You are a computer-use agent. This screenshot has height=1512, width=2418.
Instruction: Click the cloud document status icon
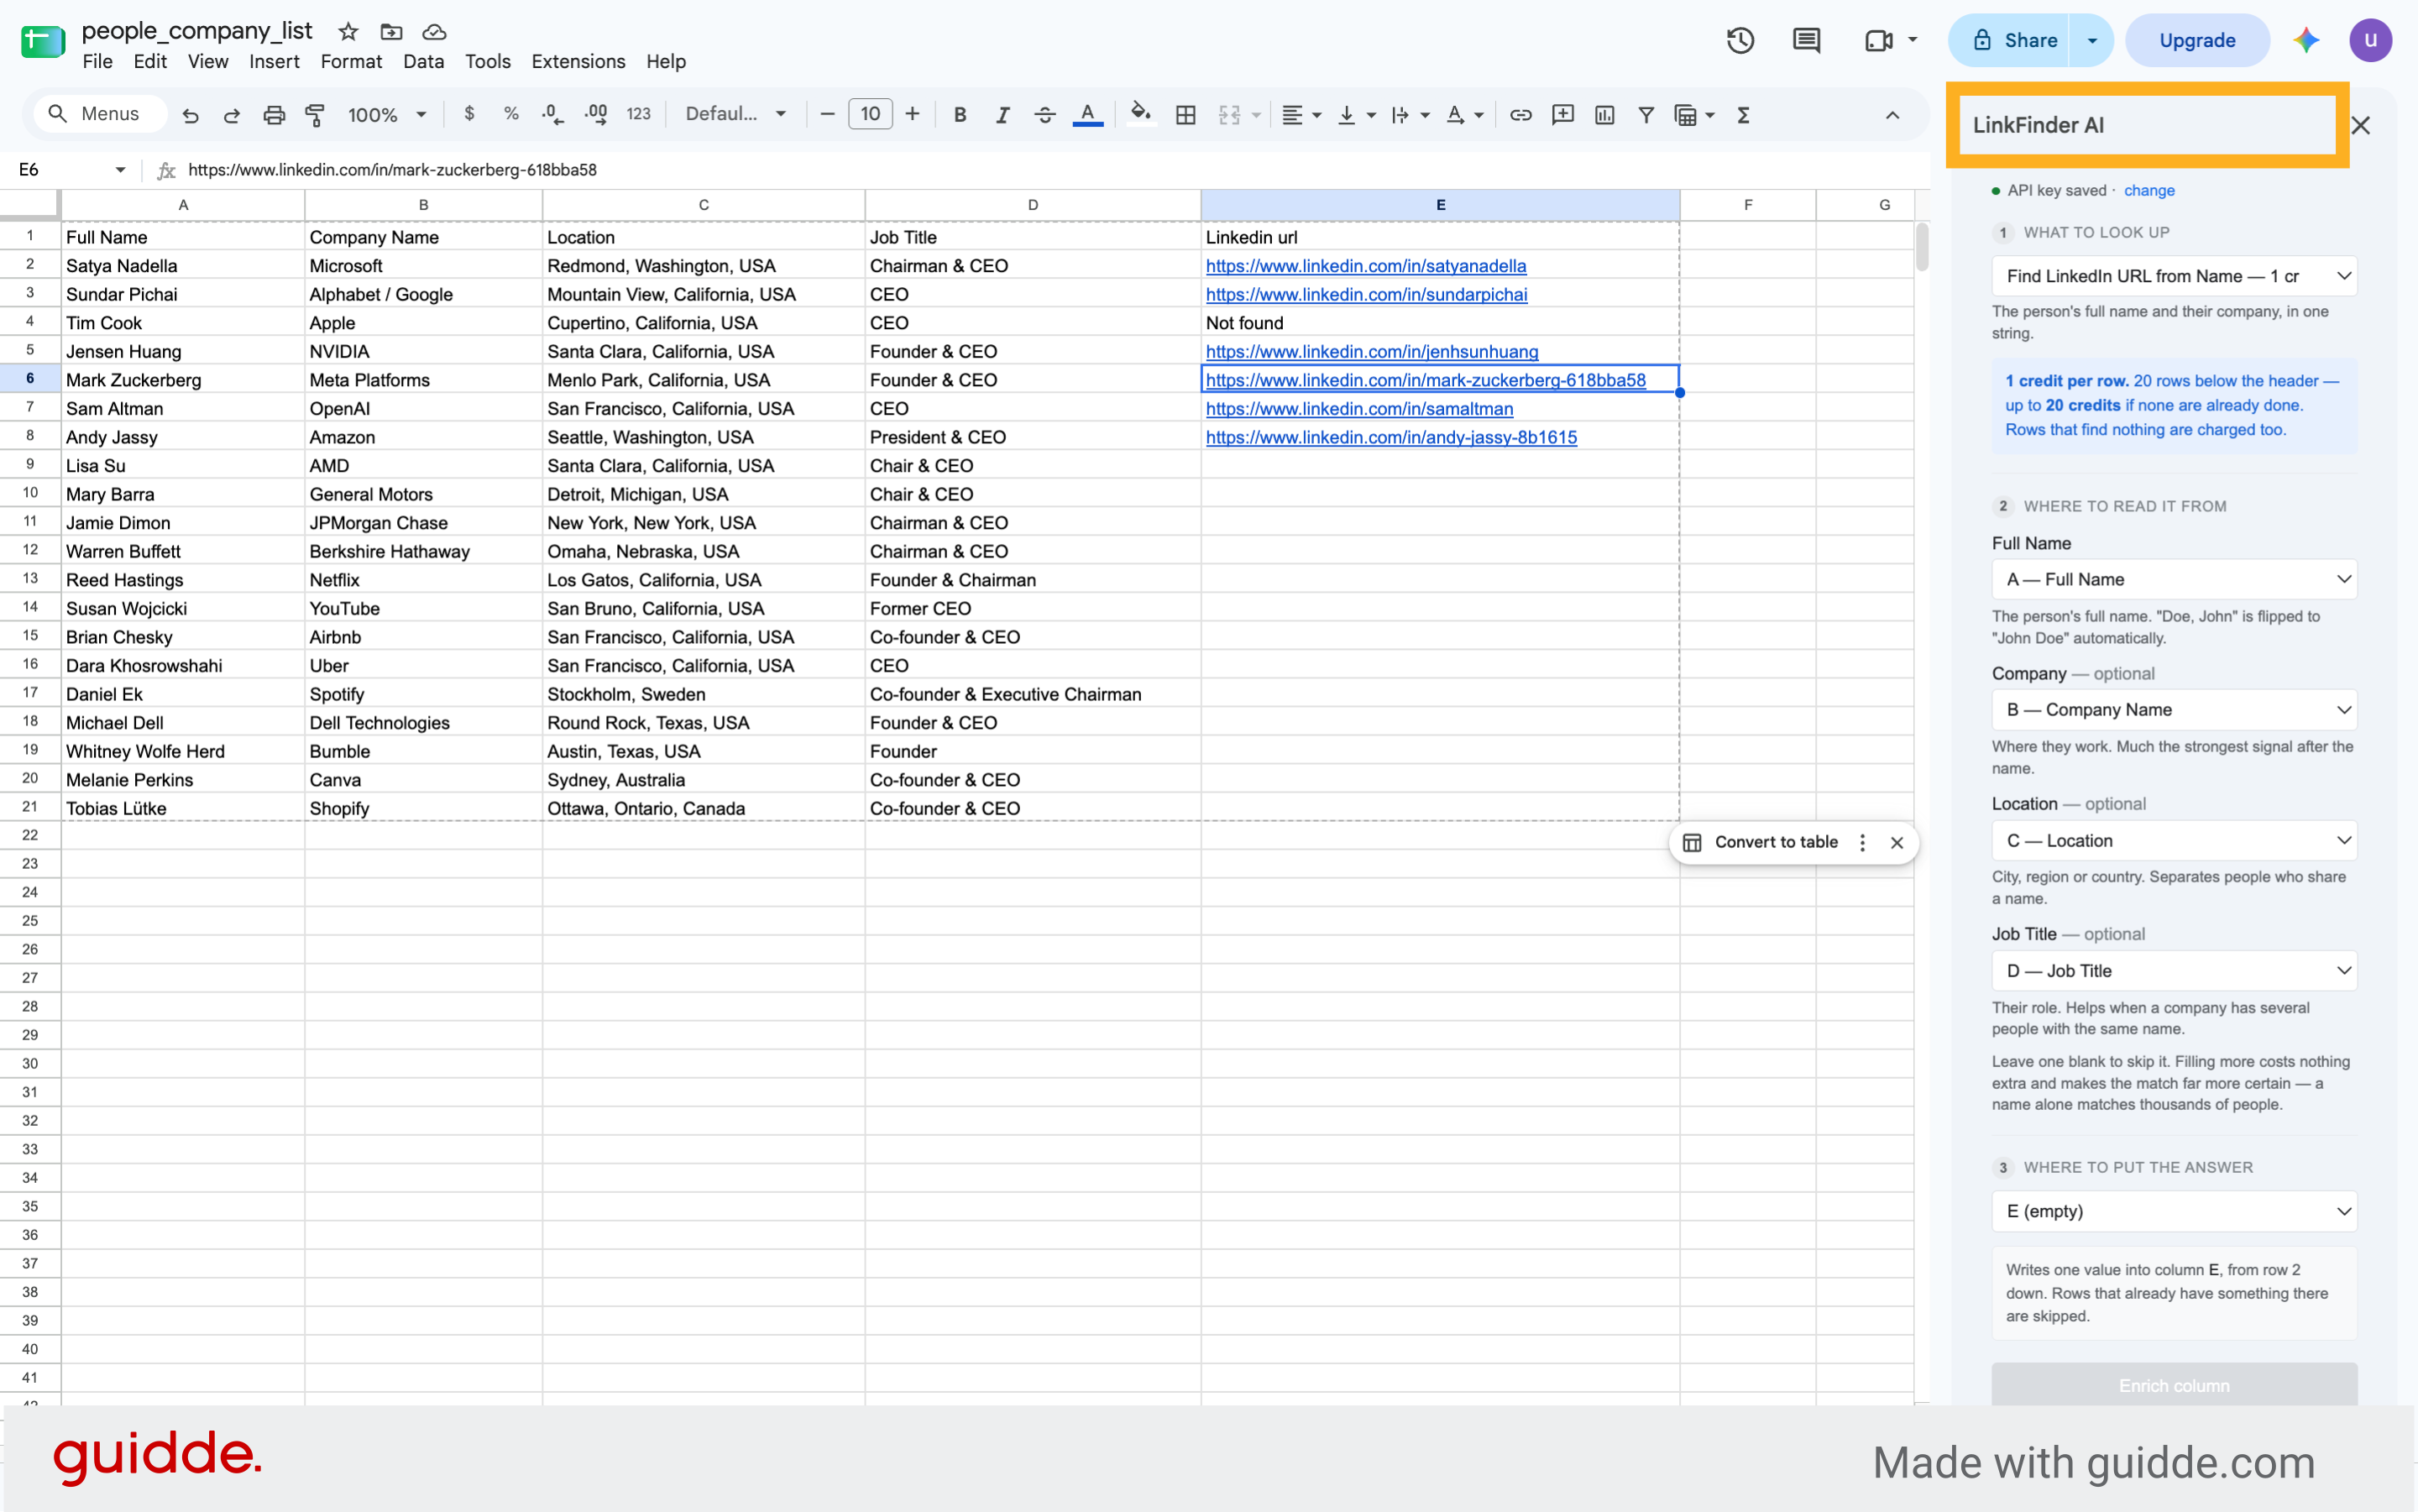tap(434, 32)
